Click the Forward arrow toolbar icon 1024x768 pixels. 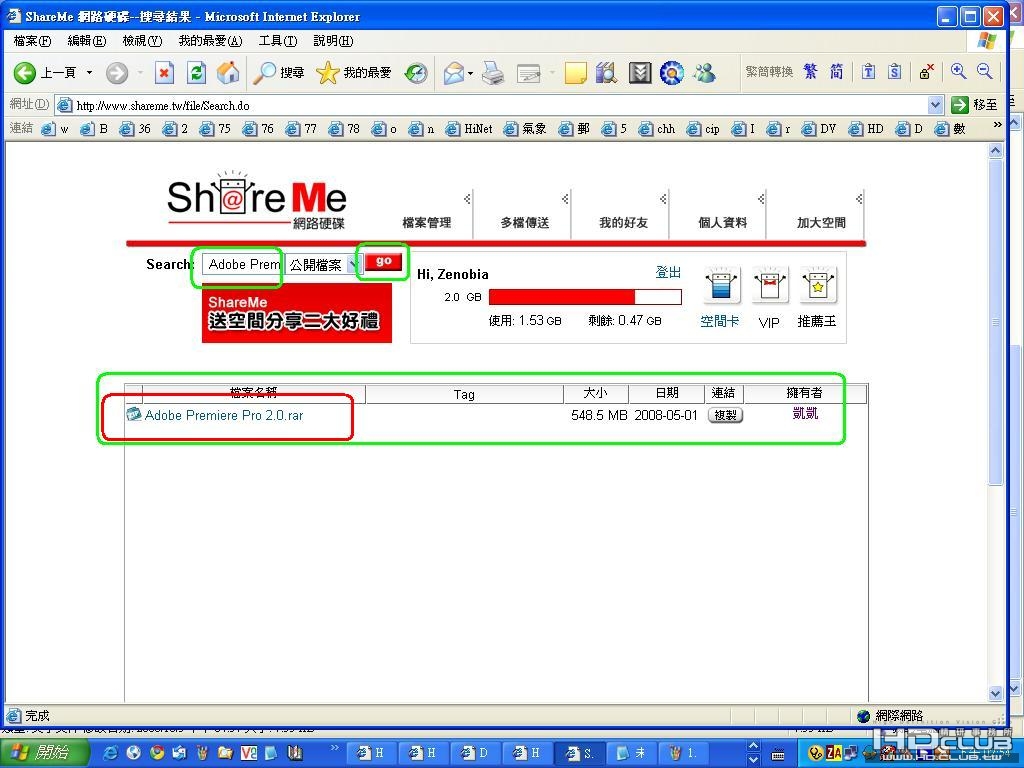coord(117,72)
